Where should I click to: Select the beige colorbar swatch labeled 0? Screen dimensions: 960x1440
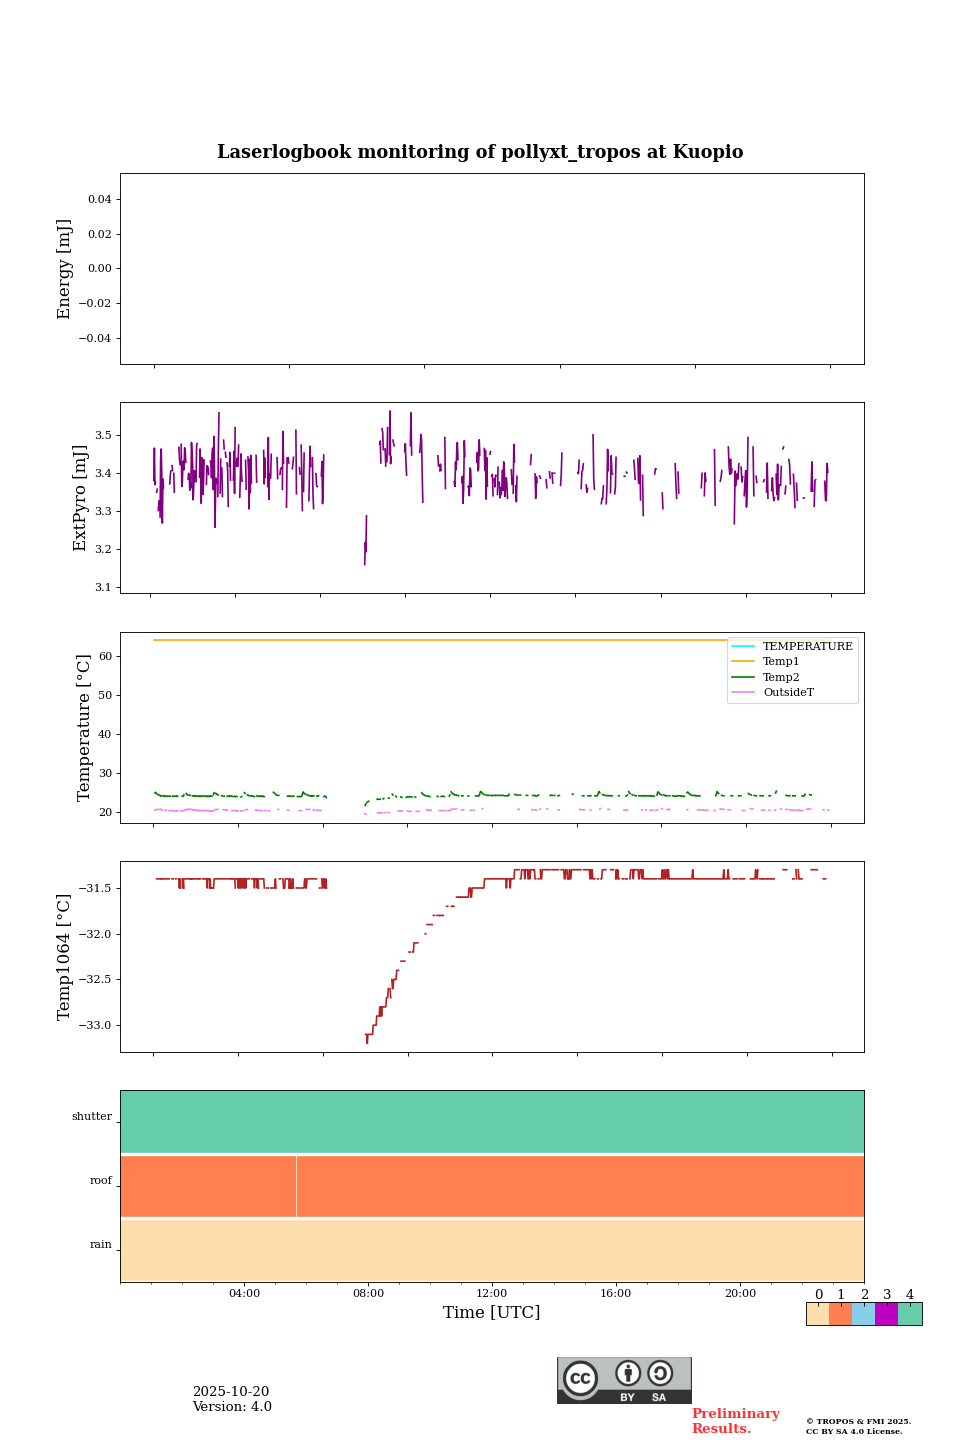pyautogui.click(x=817, y=1314)
